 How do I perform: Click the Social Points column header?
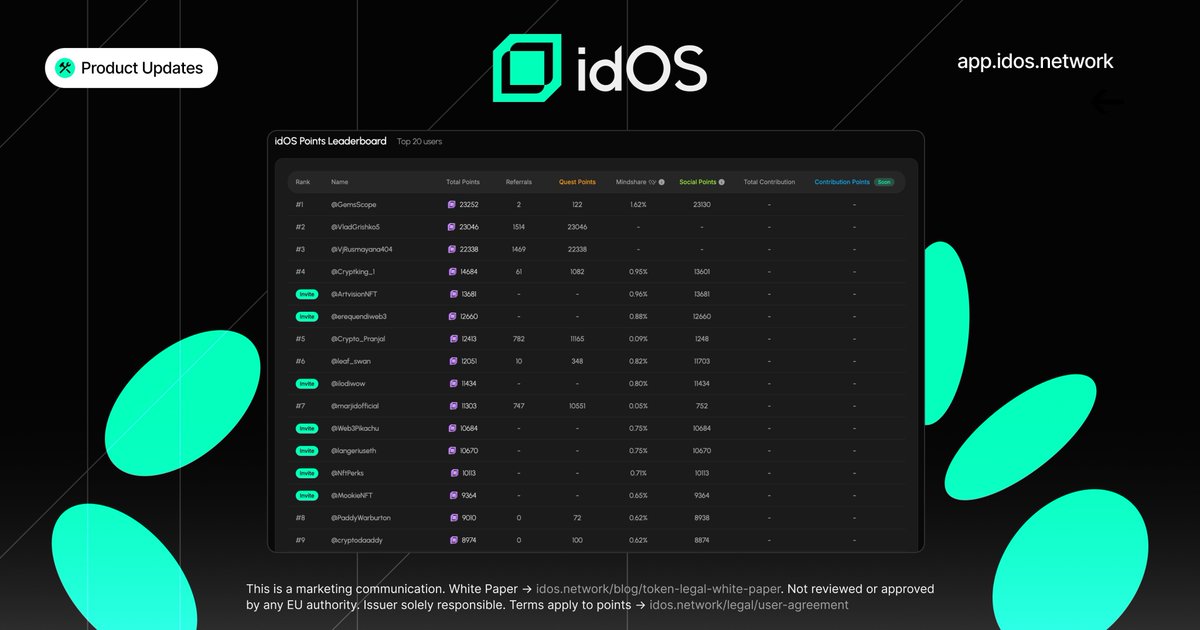697,182
